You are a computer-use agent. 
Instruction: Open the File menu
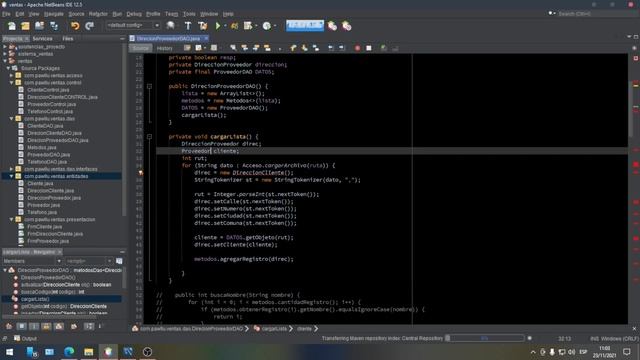click(6, 14)
